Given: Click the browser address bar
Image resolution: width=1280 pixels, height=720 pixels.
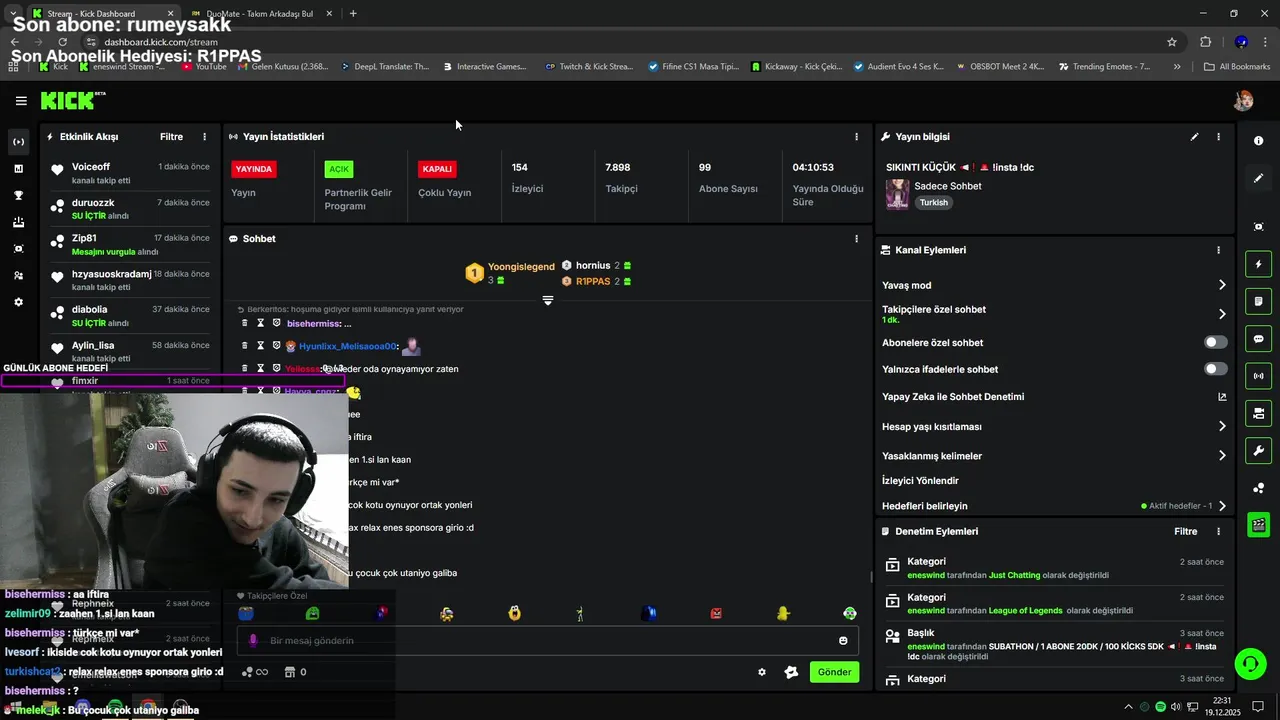Looking at the screenshot, I should (620, 42).
